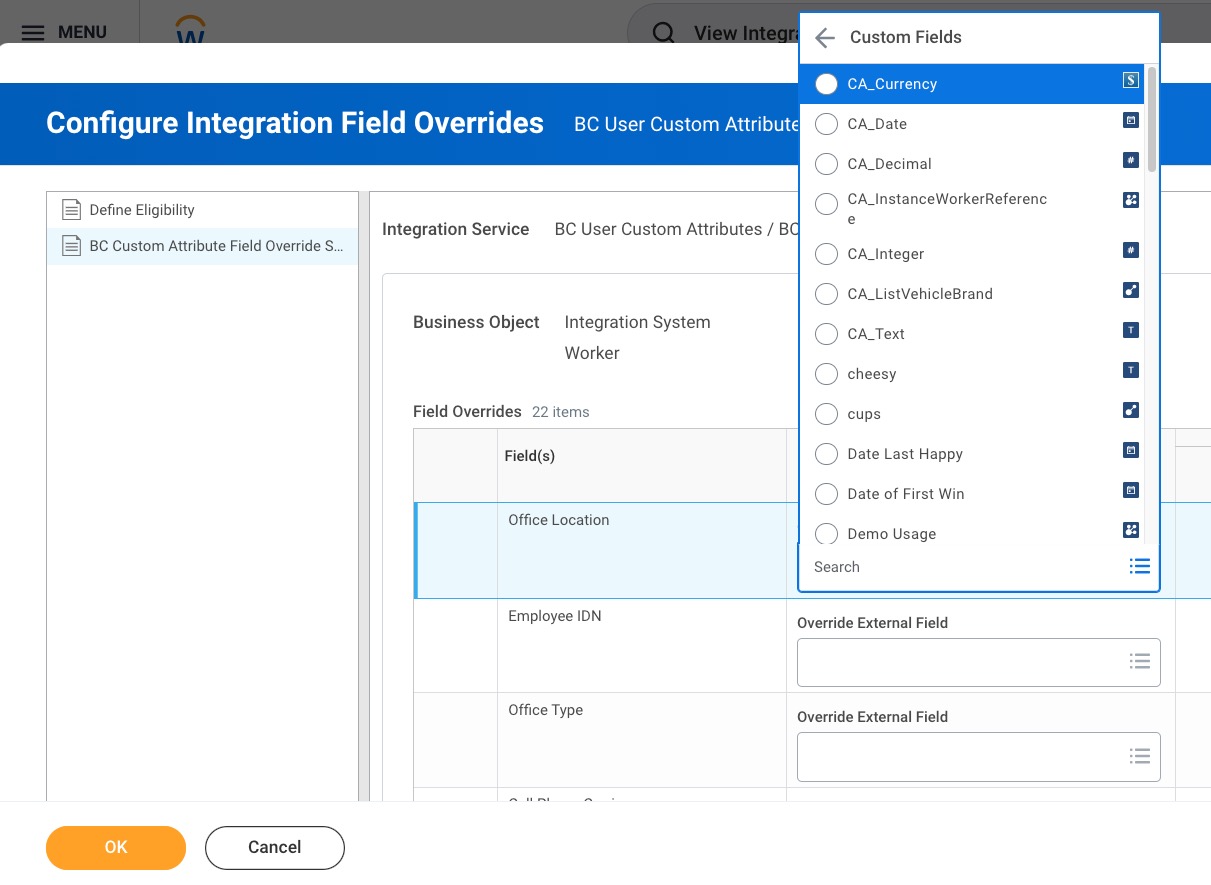Click the date type icon beside CA_Date

point(1131,121)
